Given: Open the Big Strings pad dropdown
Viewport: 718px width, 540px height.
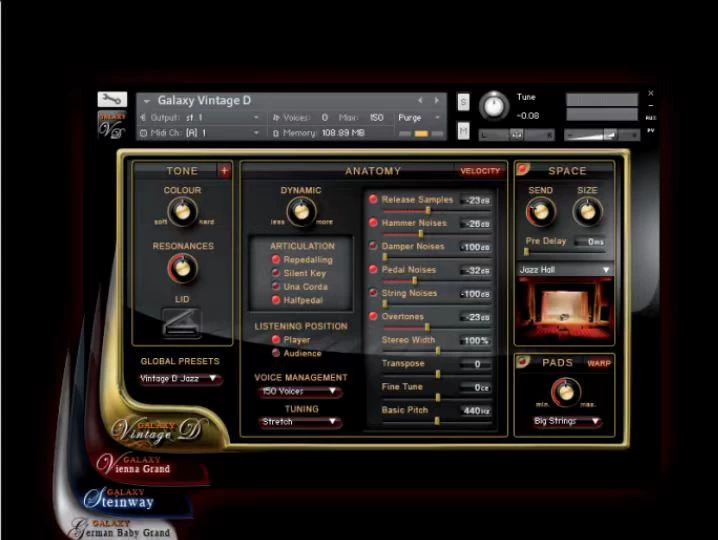Looking at the screenshot, I should tap(566, 421).
